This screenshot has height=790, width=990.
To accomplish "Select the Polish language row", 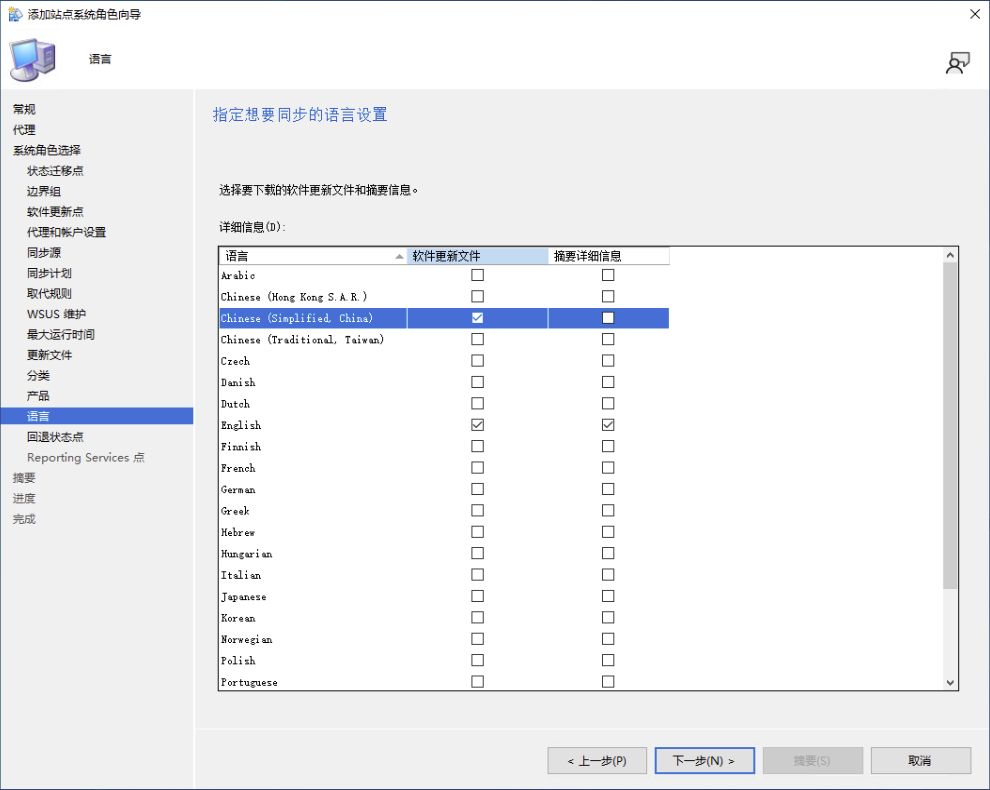I will pyautogui.click(x=444, y=660).
